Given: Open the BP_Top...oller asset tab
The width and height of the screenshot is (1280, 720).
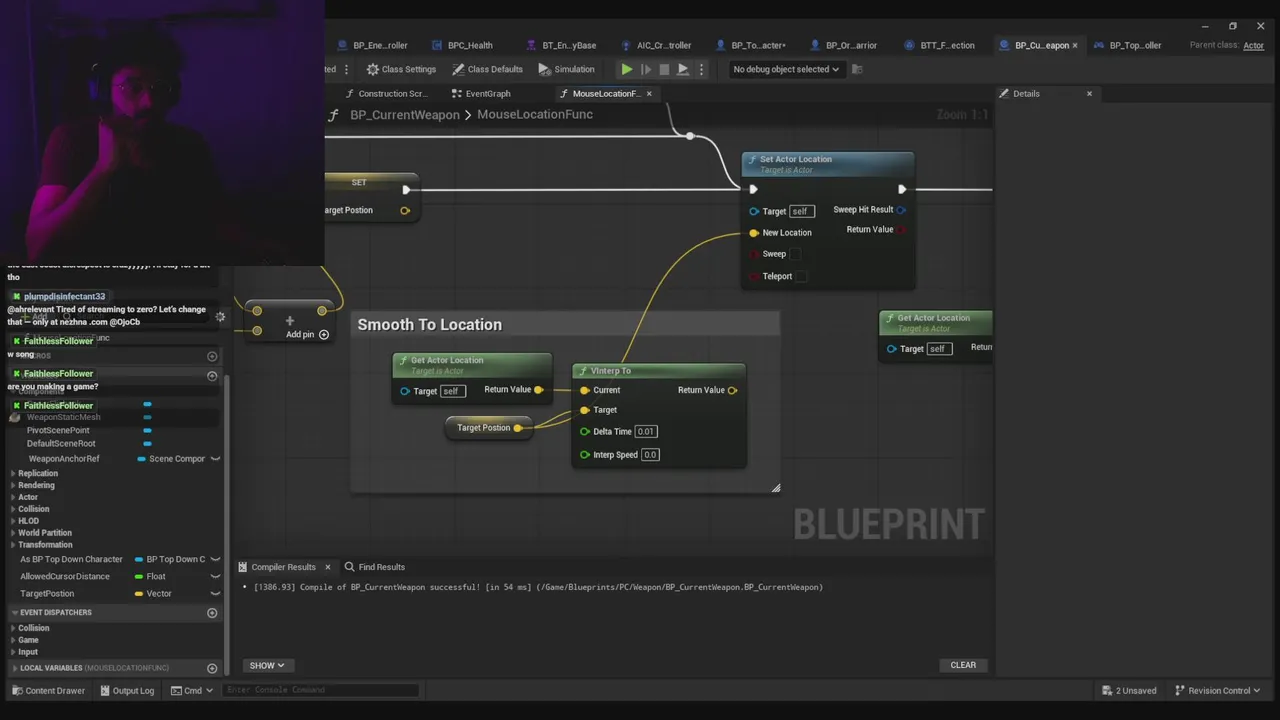Looking at the screenshot, I should click(1135, 45).
